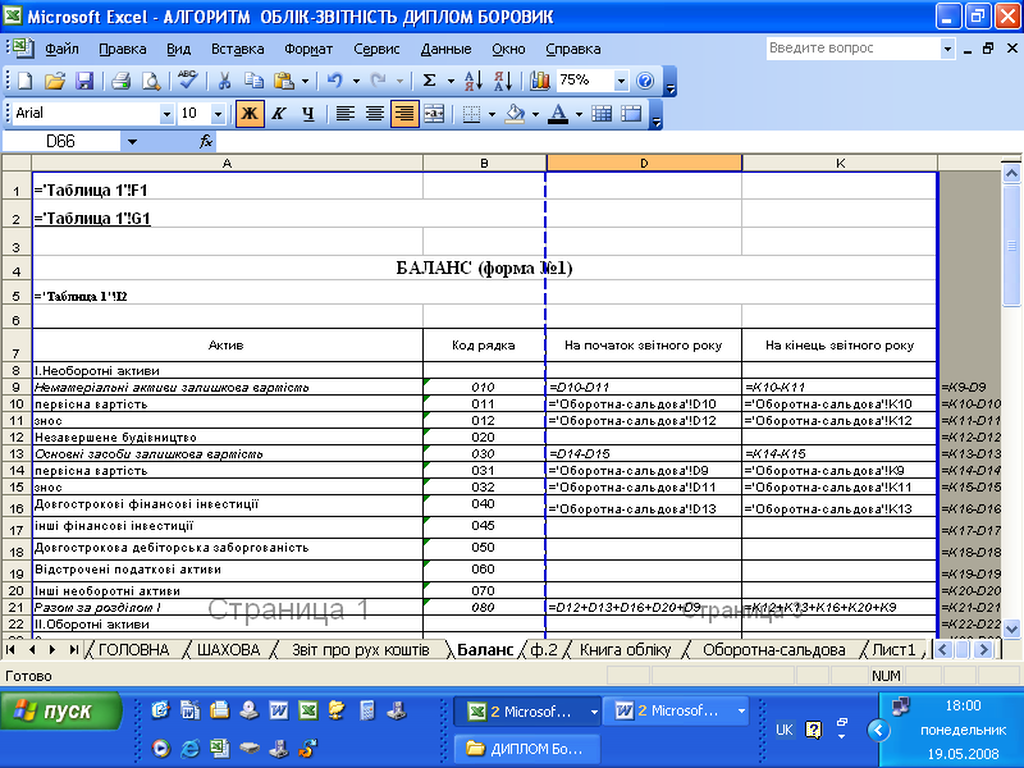The height and width of the screenshot is (768, 1024).
Task: Toggle bold formatting button Ж
Action: pos(249,114)
